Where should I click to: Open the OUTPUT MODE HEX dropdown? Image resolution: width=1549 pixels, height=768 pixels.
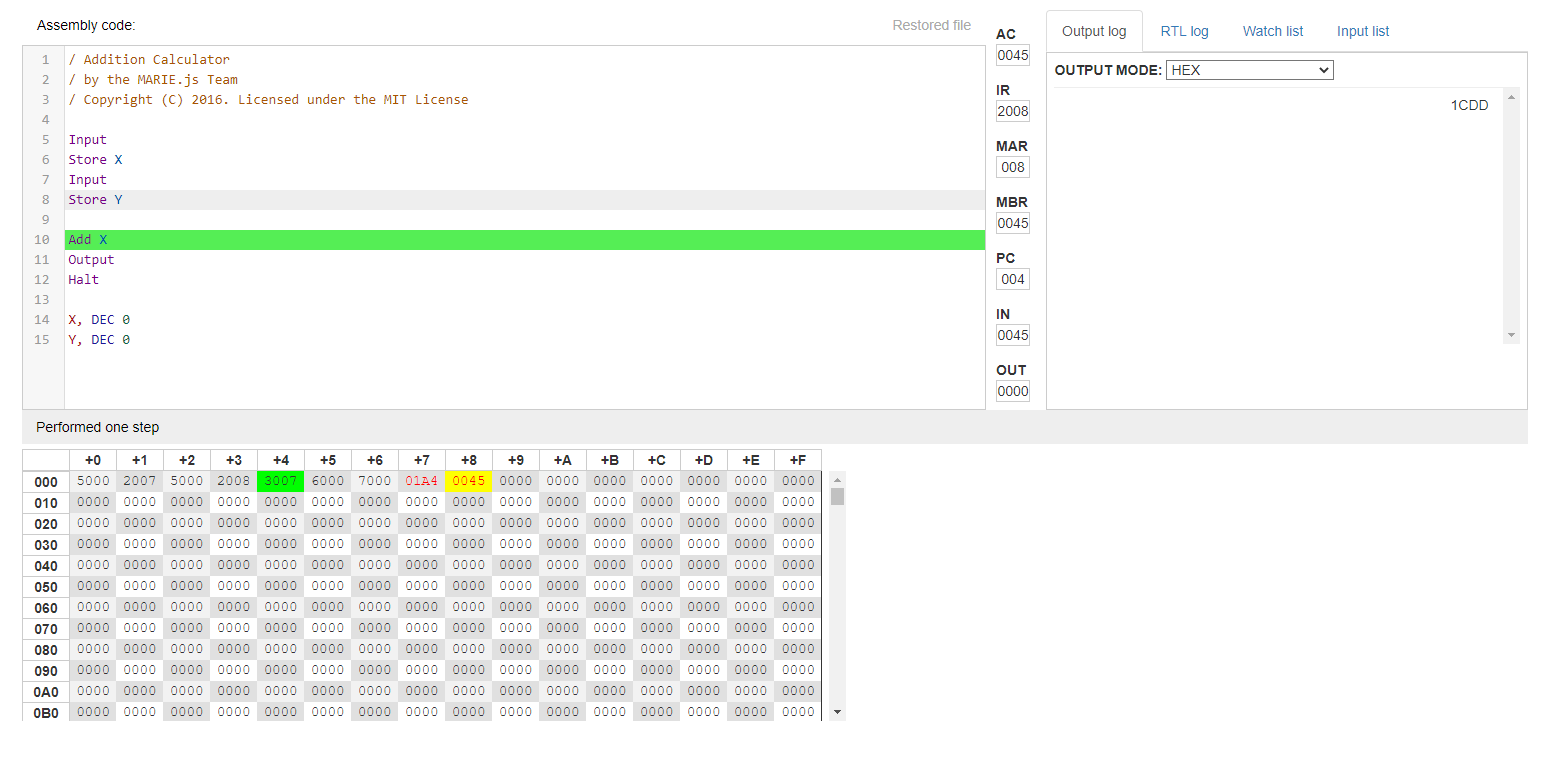click(1249, 70)
